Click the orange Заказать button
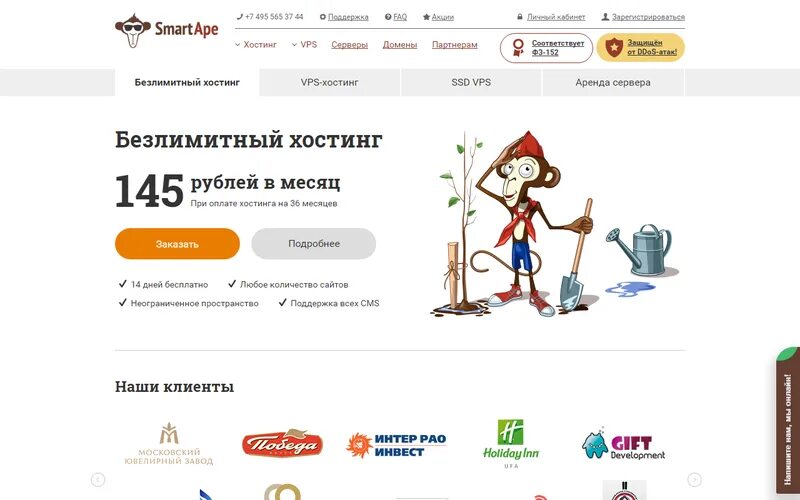 point(177,244)
